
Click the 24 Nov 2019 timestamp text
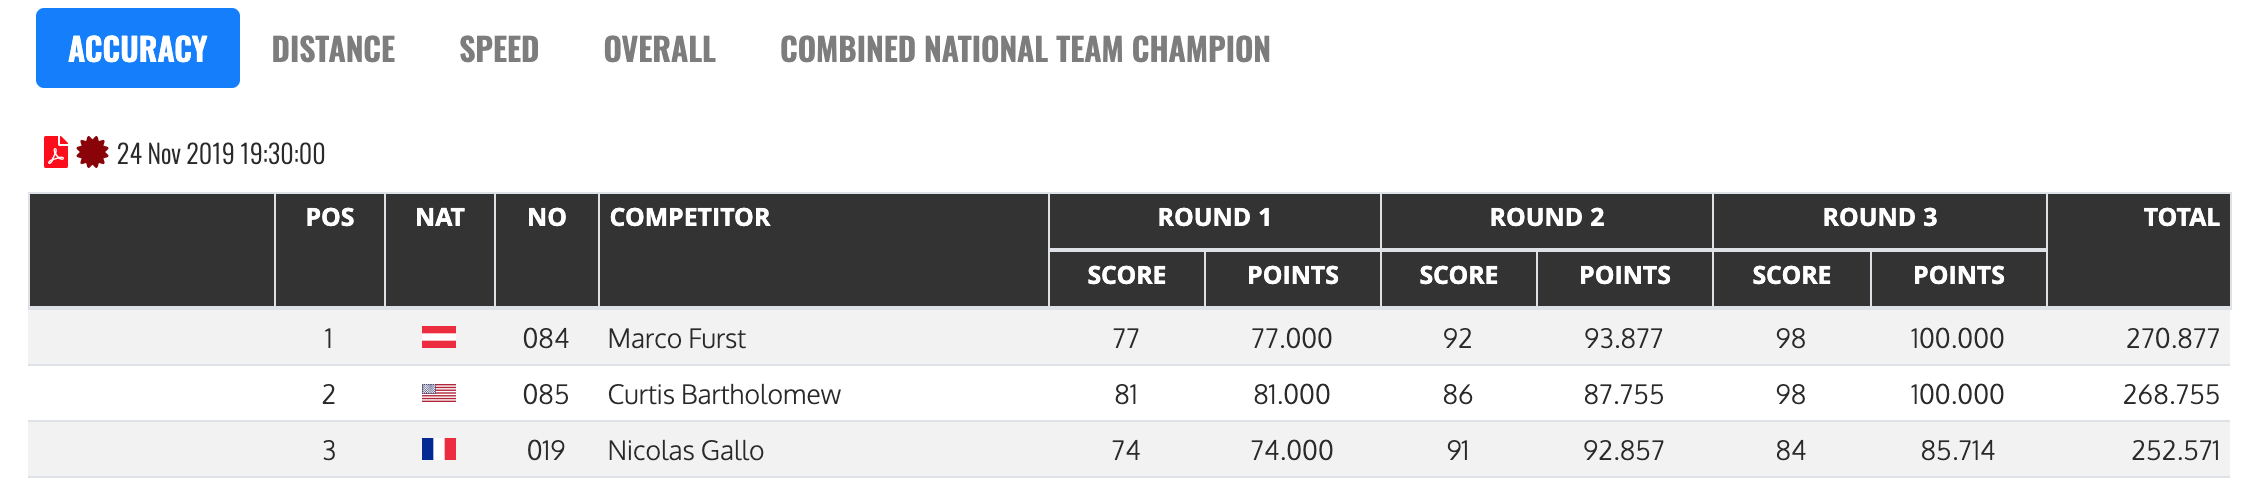point(221,154)
